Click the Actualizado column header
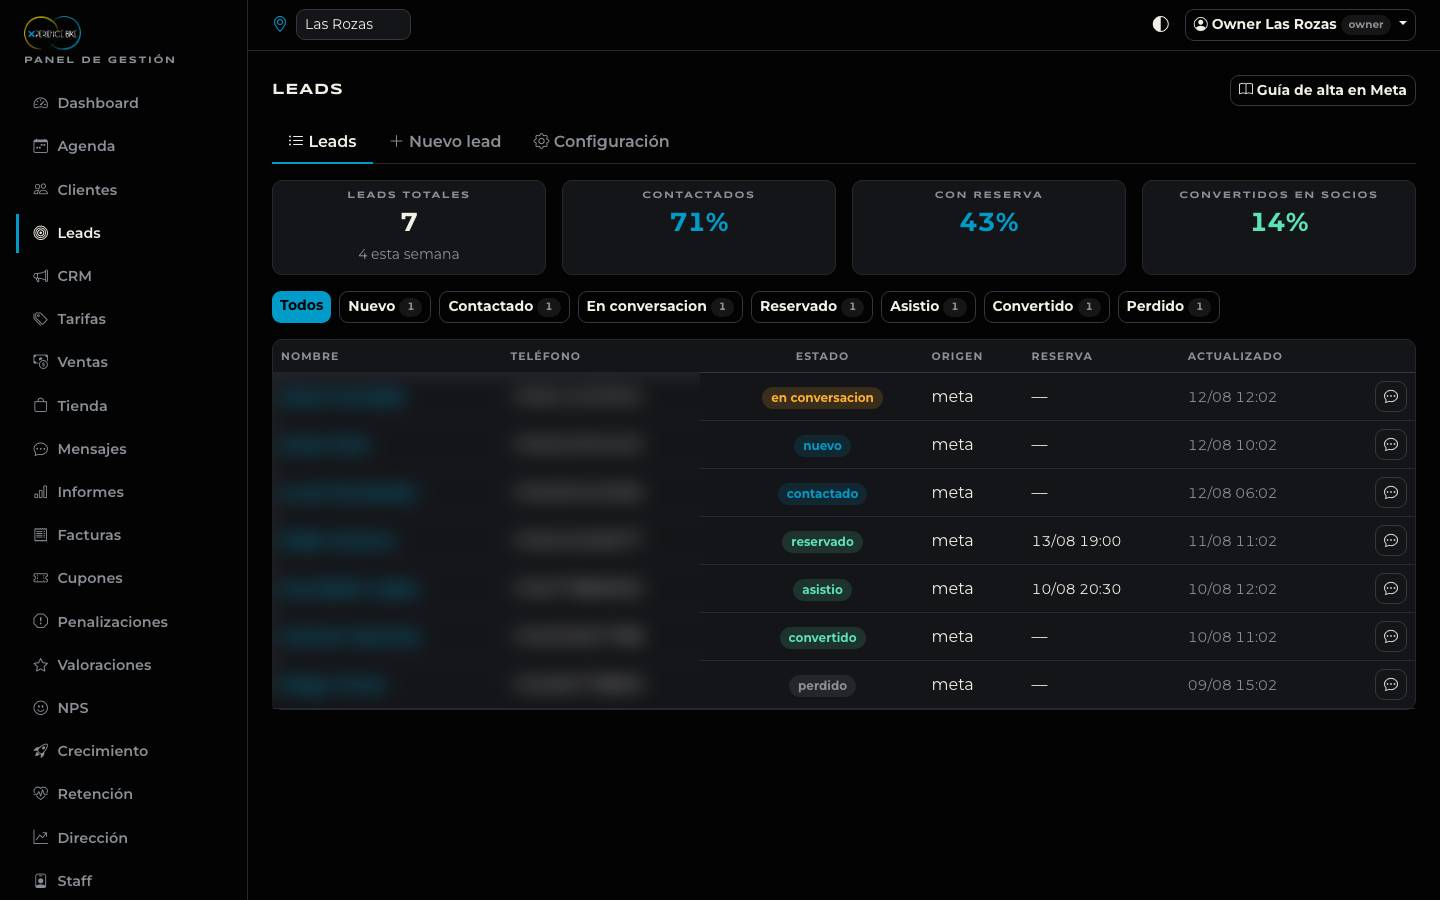This screenshot has height=900, width=1440. pyautogui.click(x=1235, y=356)
